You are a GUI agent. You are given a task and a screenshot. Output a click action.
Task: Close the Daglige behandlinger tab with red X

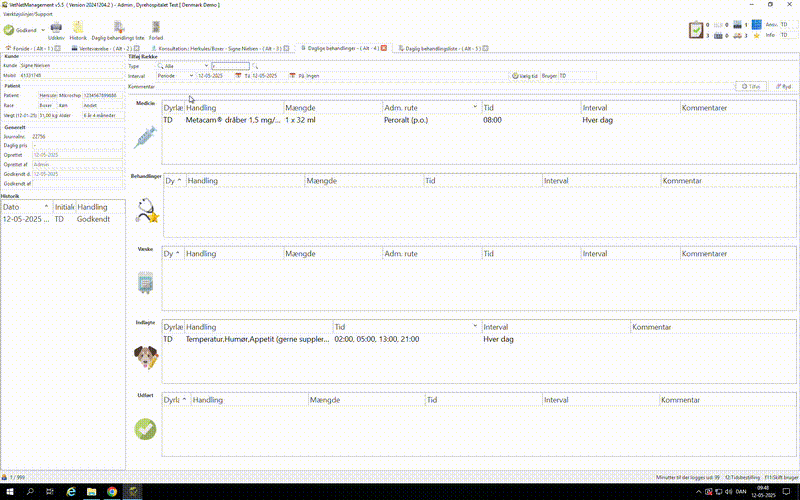pos(384,48)
